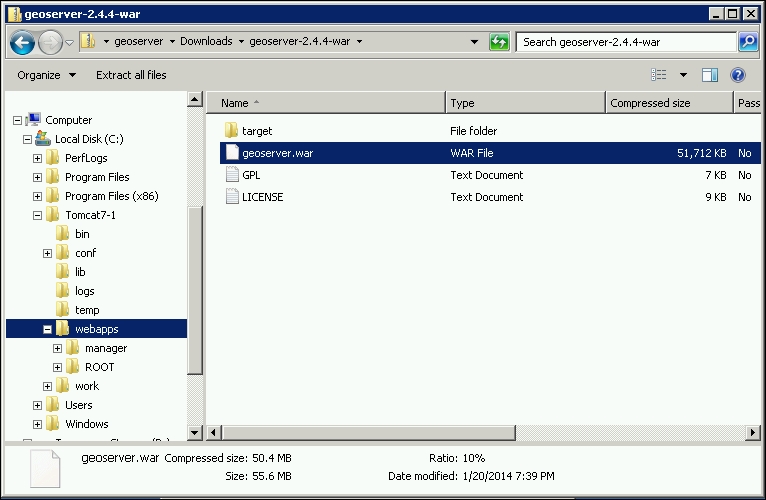Select geoserver breadcrumb in address bar
Viewport: 766px width, 500px height.
tap(139, 42)
